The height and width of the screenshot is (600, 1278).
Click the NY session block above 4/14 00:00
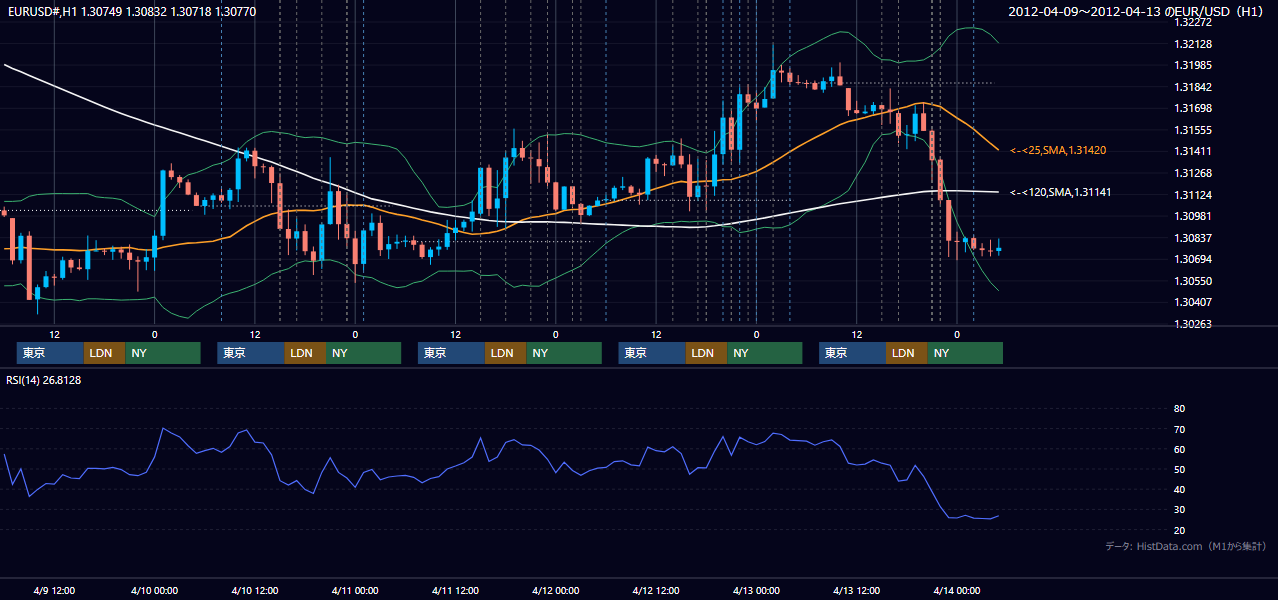(965, 353)
